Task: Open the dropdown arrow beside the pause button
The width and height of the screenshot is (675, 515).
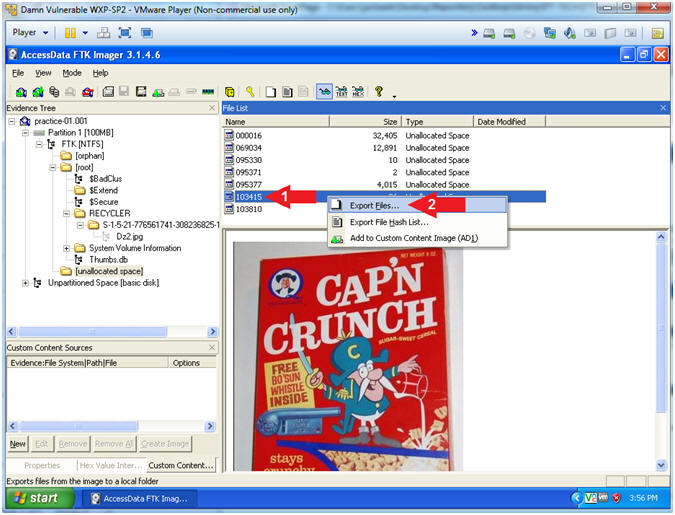Action: (x=85, y=33)
